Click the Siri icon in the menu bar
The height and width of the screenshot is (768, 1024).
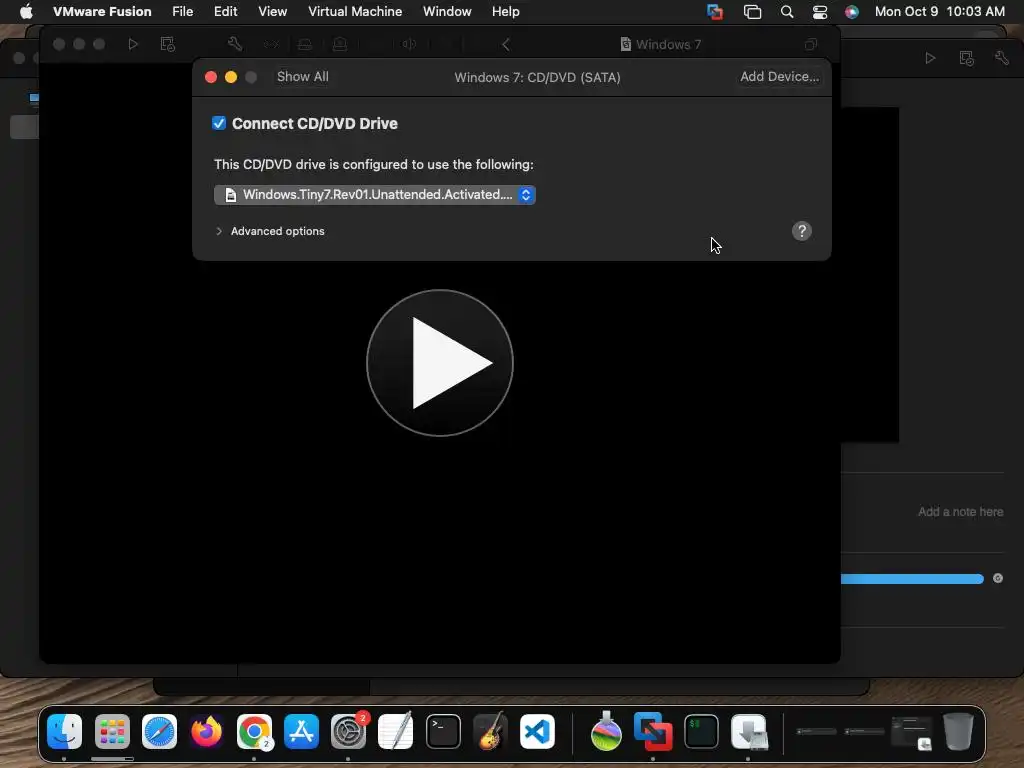click(852, 12)
